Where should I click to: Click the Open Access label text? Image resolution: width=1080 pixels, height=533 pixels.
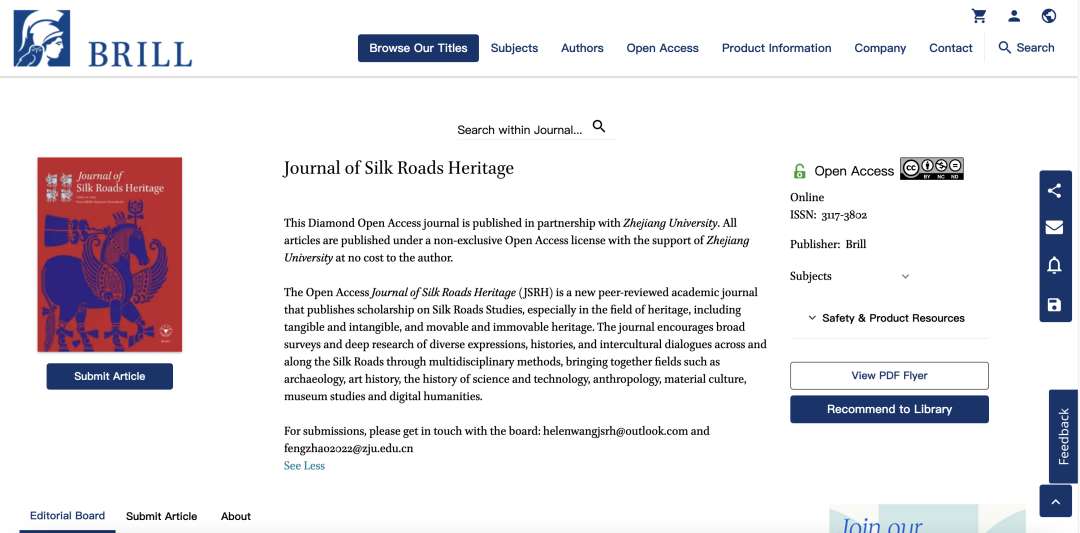click(x=854, y=171)
